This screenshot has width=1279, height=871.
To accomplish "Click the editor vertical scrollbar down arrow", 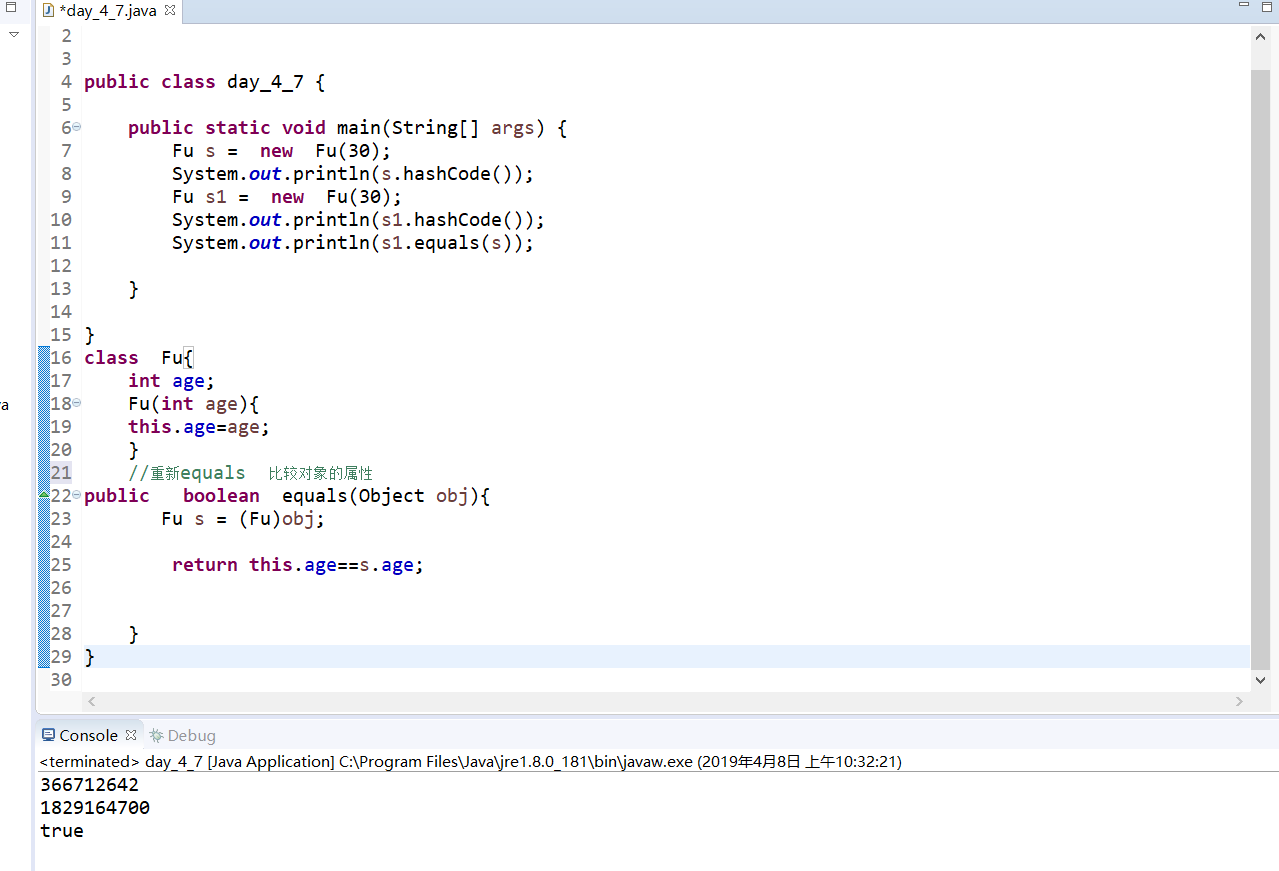I will [x=1260, y=680].
